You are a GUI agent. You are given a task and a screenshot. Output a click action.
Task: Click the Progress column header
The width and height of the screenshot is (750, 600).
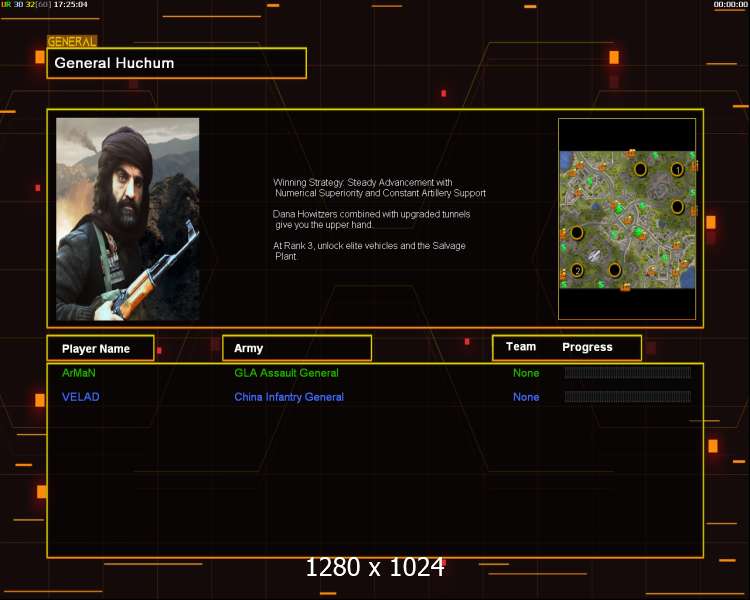pyautogui.click(x=588, y=347)
